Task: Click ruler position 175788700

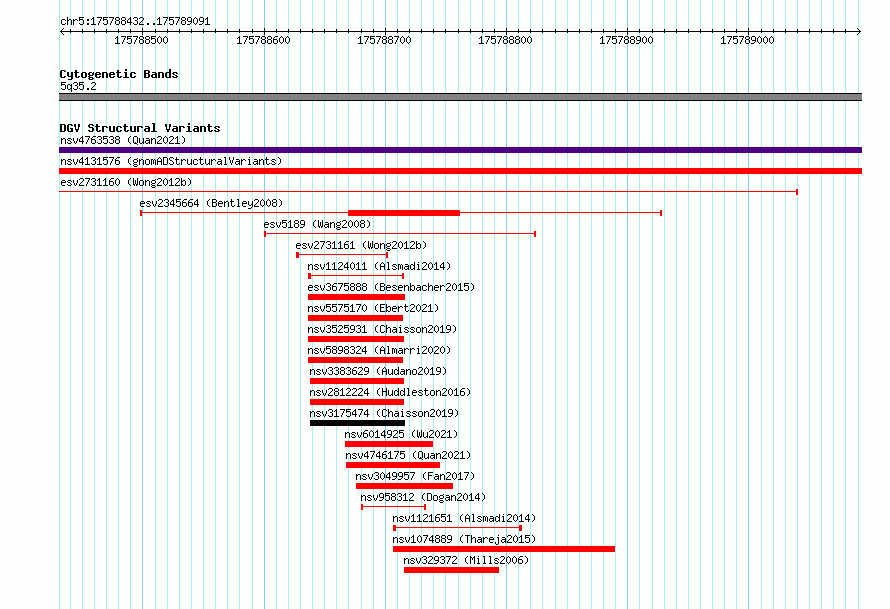Action: 384,40
